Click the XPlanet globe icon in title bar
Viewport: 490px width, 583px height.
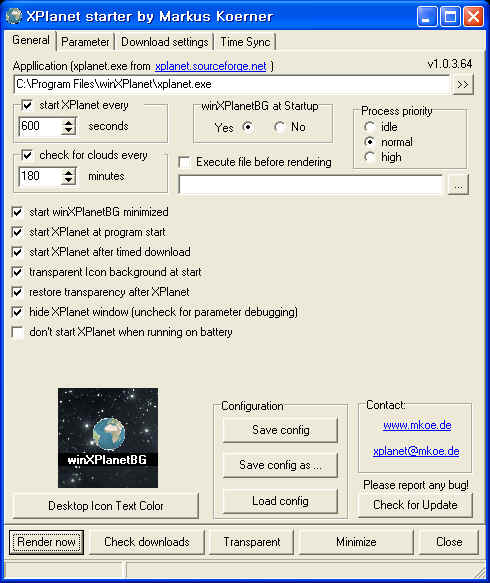[14, 16]
